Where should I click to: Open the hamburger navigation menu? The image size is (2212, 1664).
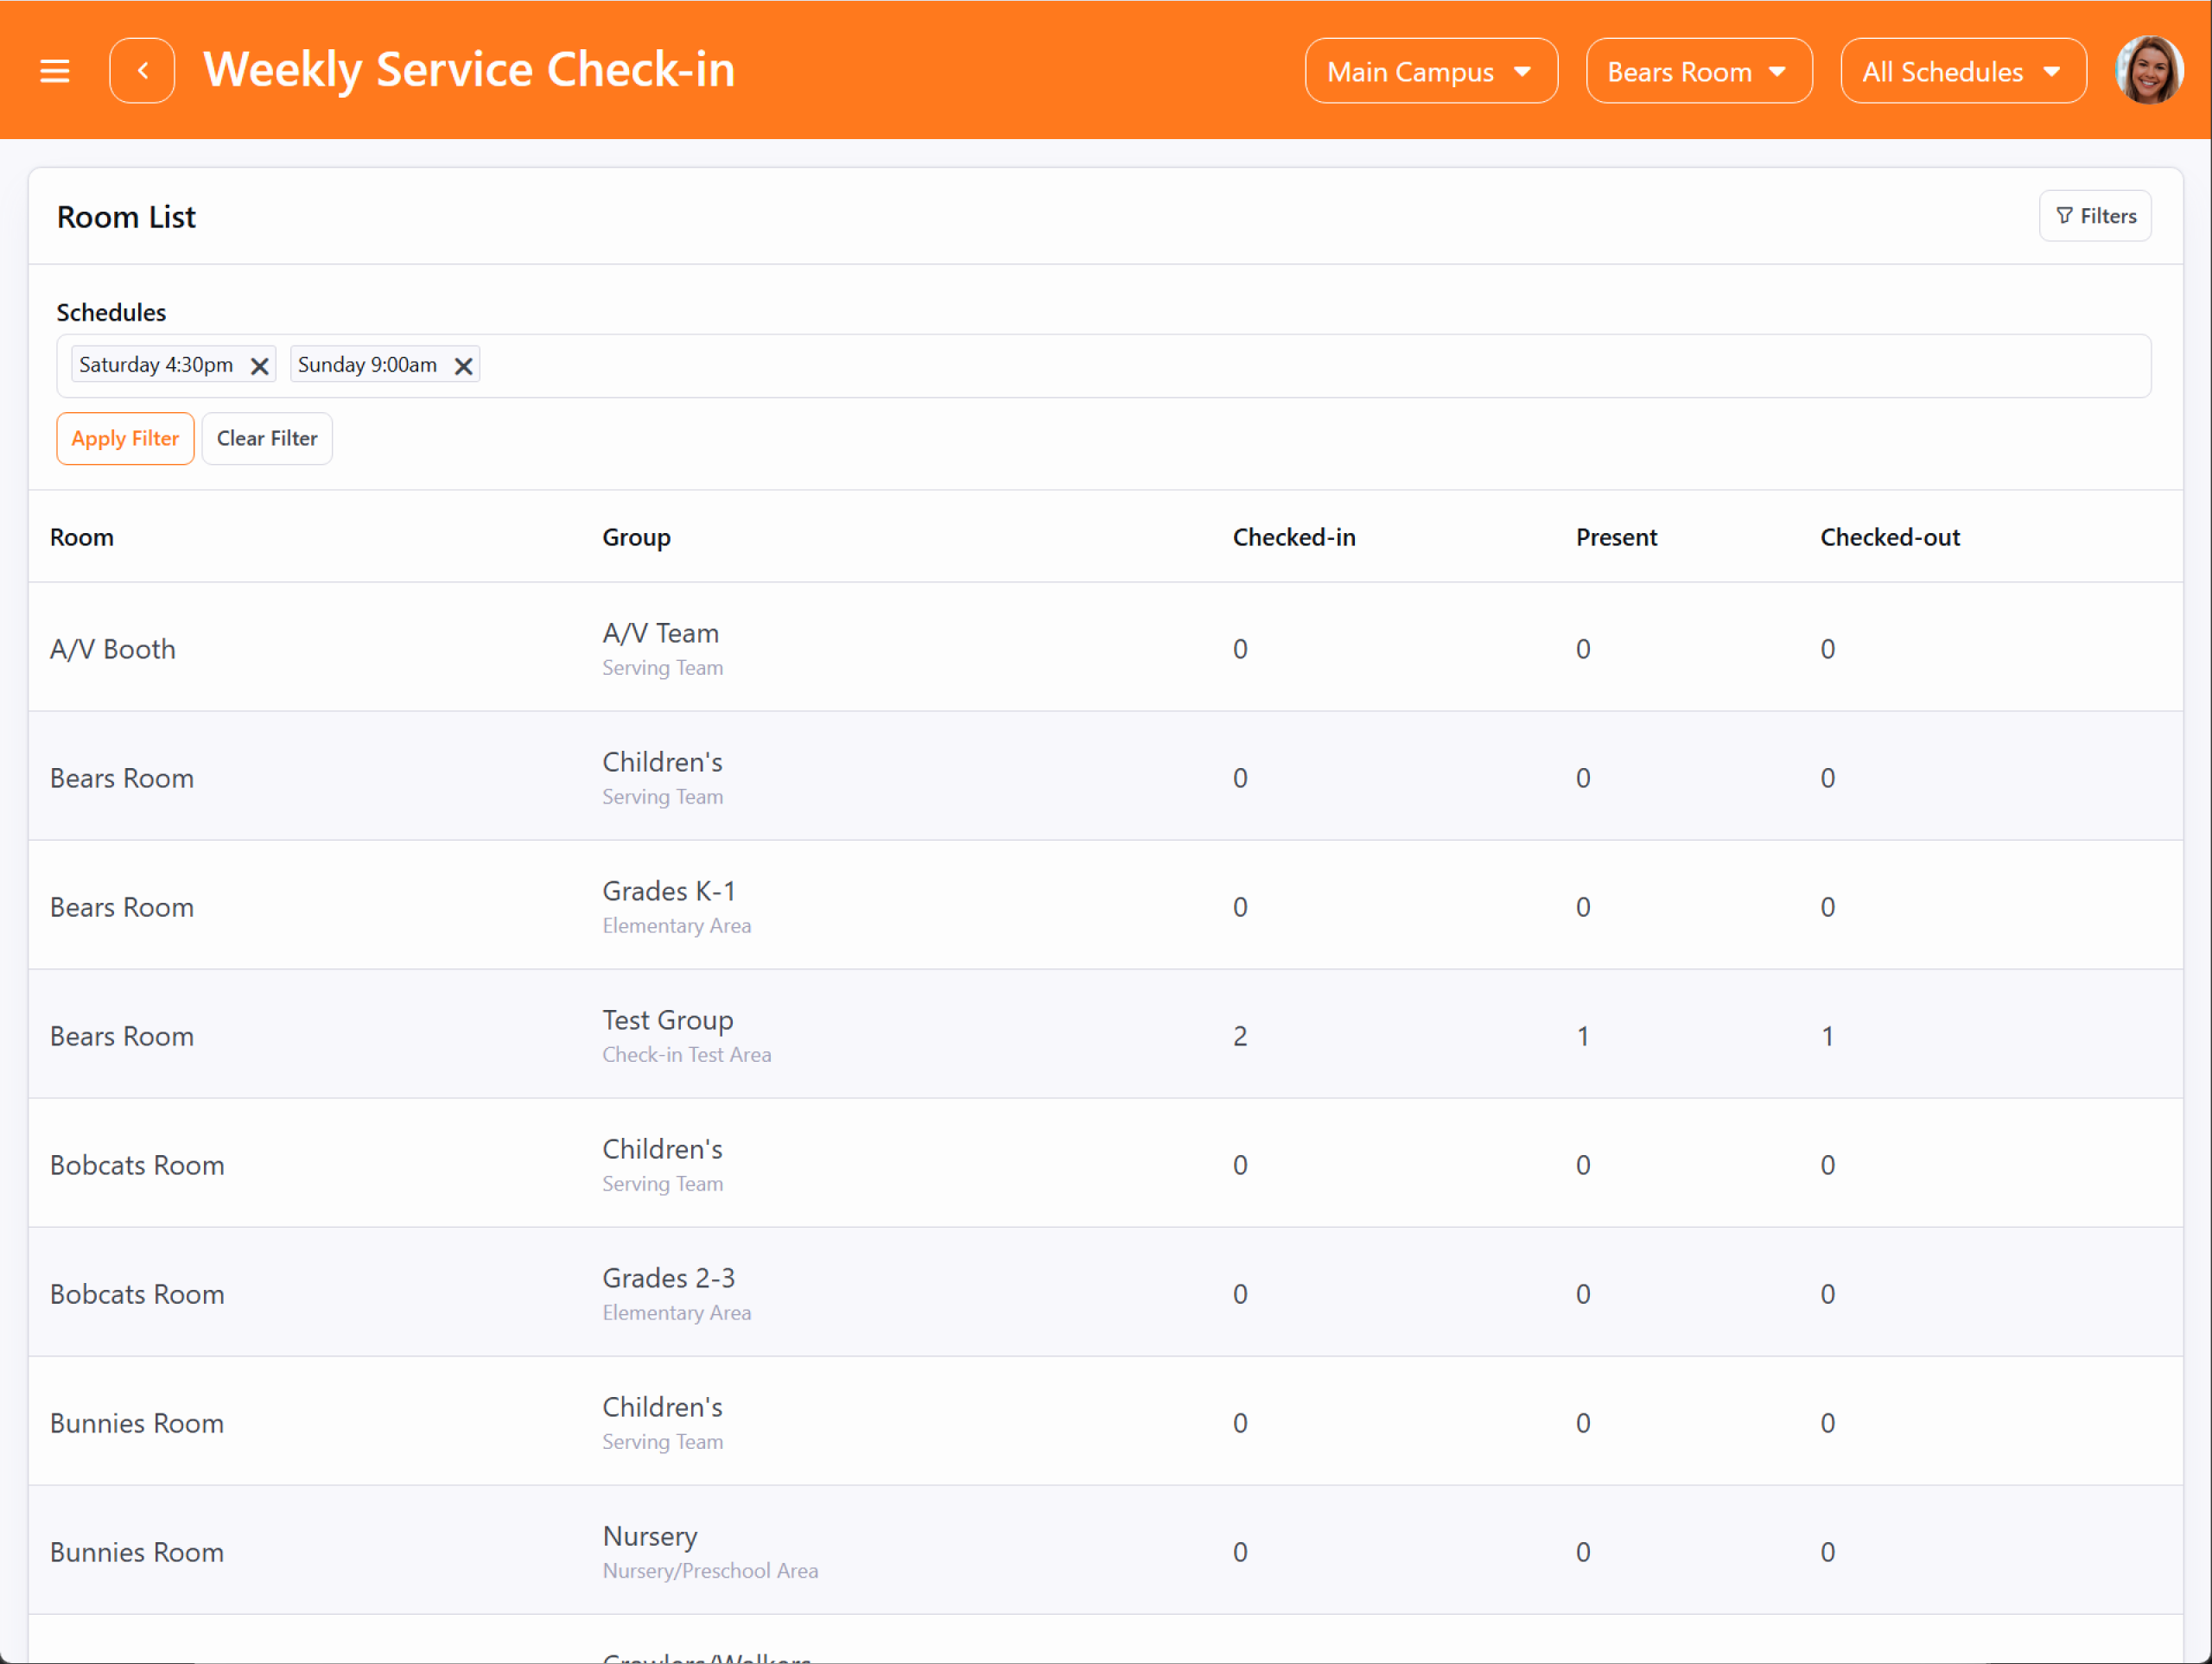click(55, 71)
